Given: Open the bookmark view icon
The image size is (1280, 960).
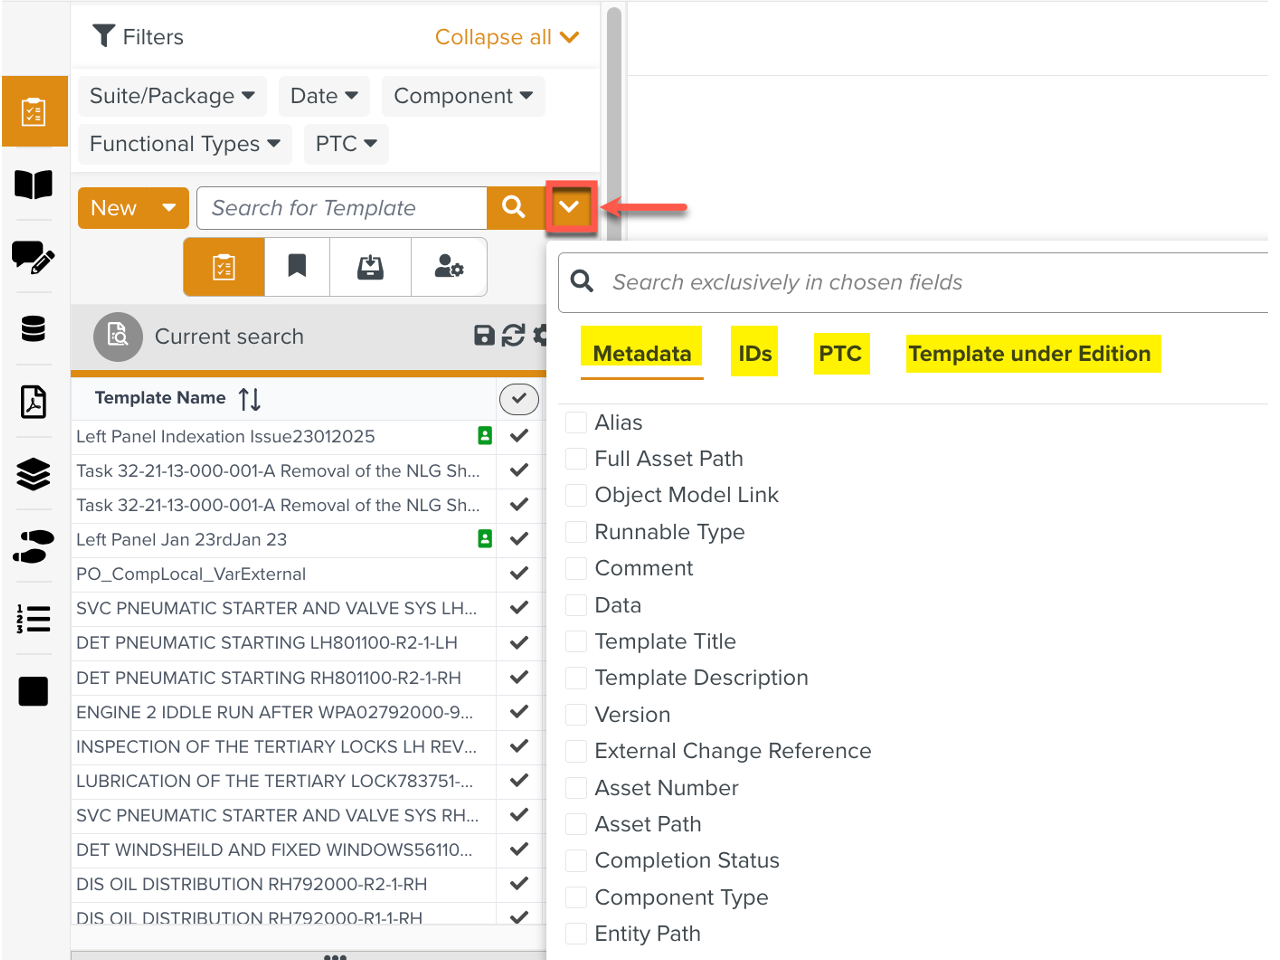Looking at the screenshot, I should pyautogui.click(x=297, y=267).
